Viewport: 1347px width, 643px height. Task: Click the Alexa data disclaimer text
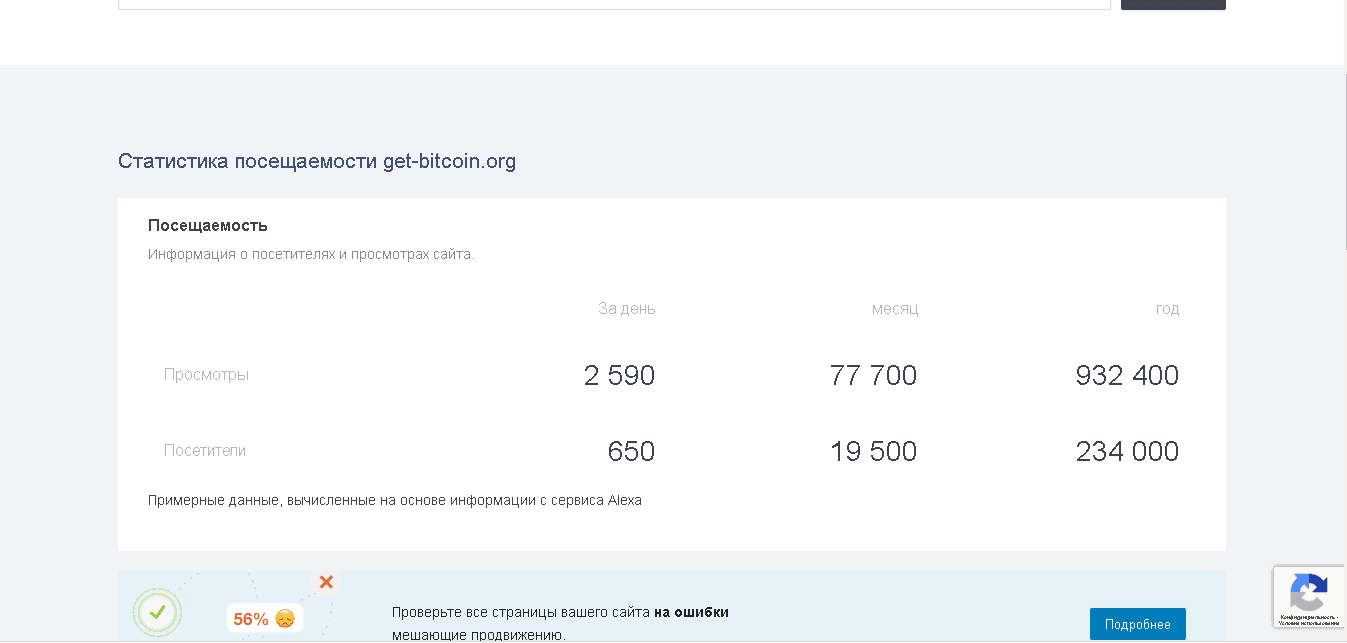[396, 500]
